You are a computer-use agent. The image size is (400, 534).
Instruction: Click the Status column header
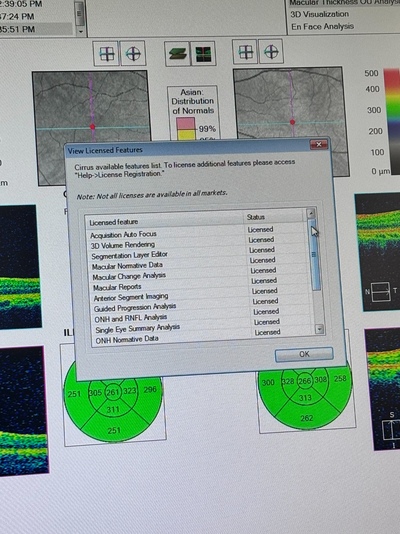(x=273, y=217)
